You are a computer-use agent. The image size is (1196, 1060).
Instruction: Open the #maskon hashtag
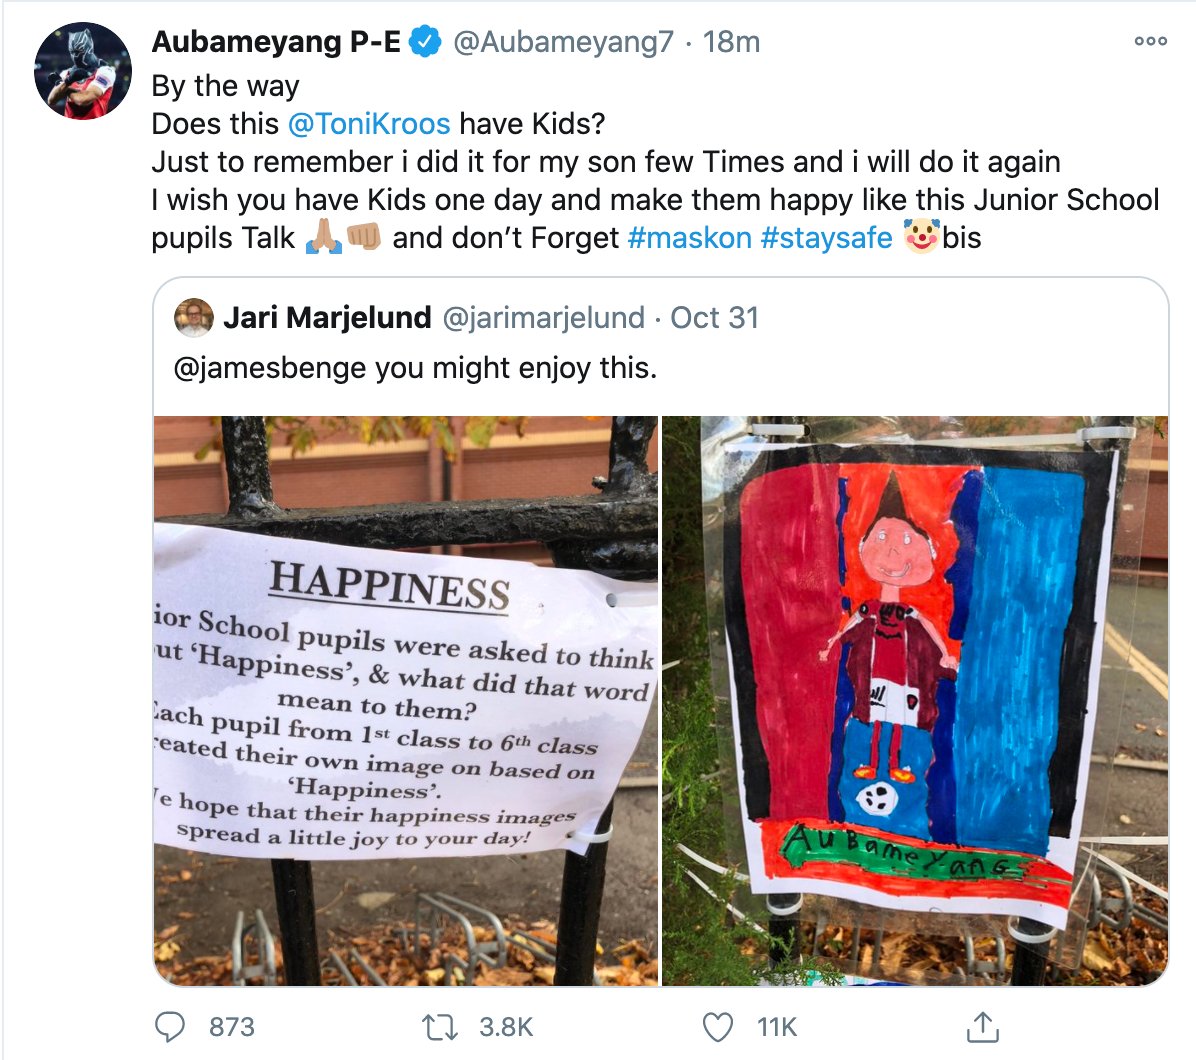(x=689, y=238)
